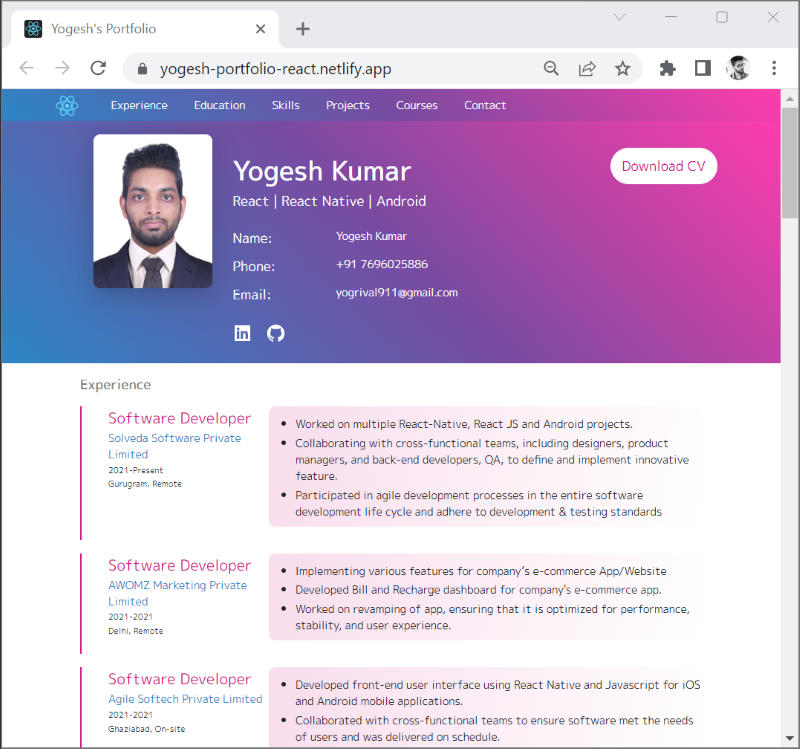
Task: Click Software Developer title at Agile Softech
Action: 179,679
